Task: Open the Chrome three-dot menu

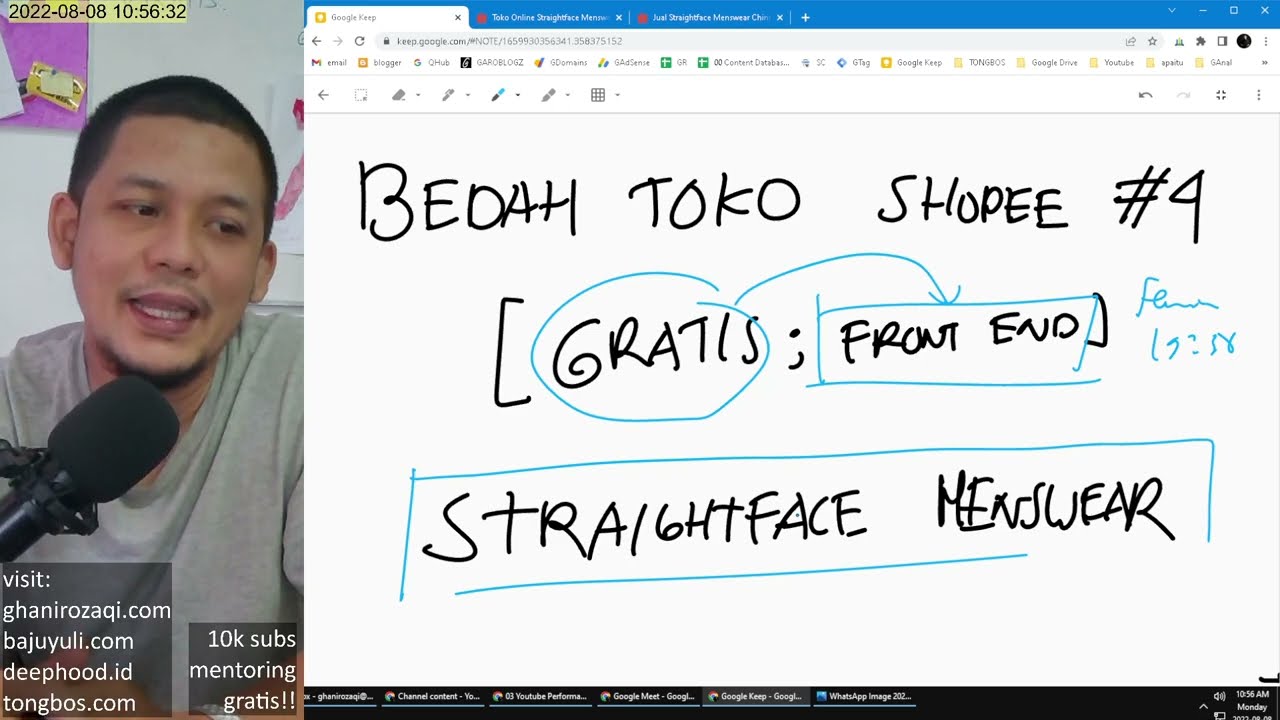Action: (1266, 41)
